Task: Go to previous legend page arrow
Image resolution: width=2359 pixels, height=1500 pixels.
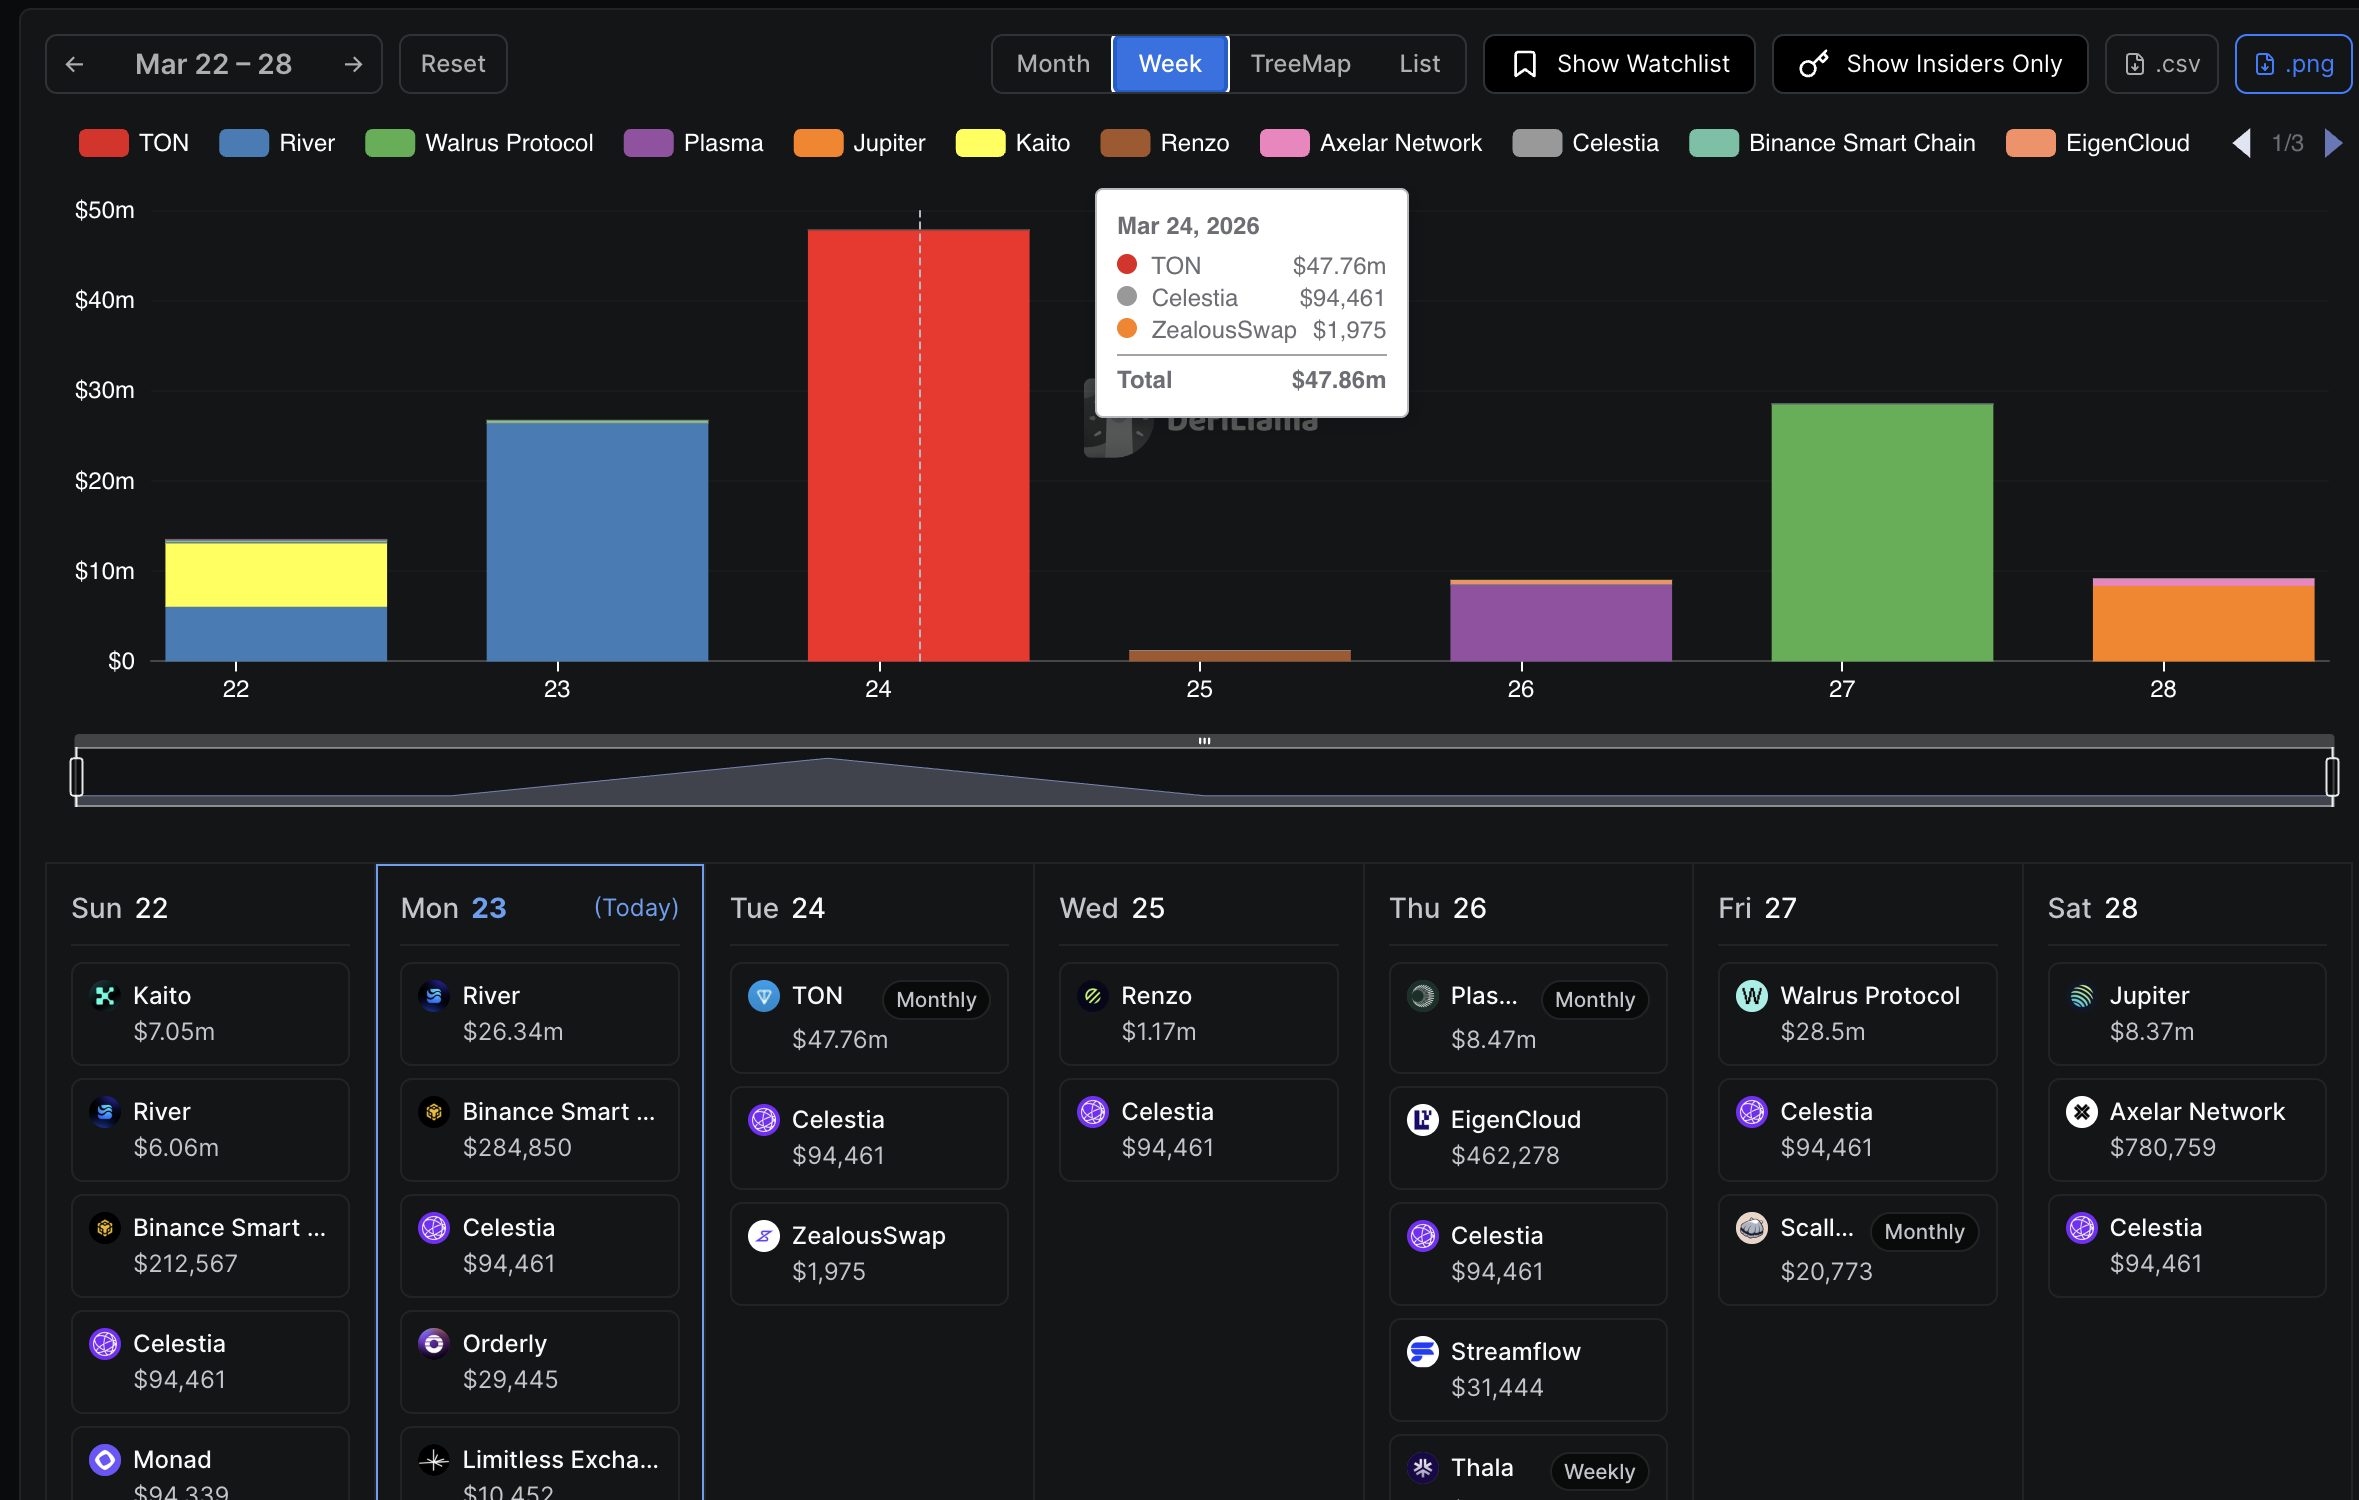Action: point(2242,143)
